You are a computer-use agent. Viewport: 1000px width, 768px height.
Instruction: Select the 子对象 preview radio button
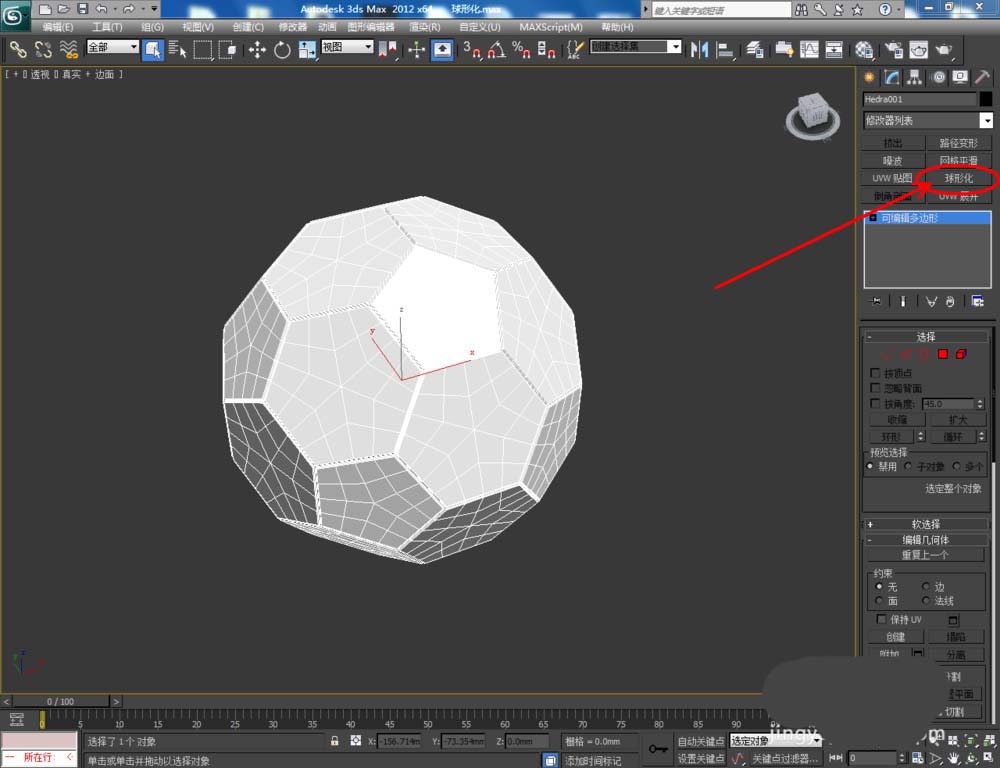click(908, 466)
